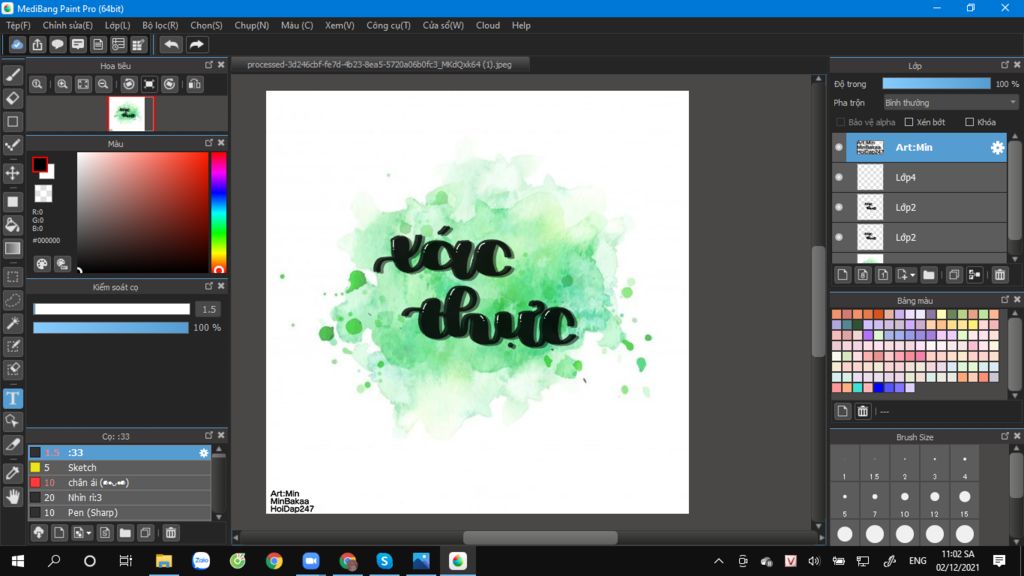This screenshot has width=1024, height=576.
Task: Open the Tệp(F) menu
Action: (18, 25)
